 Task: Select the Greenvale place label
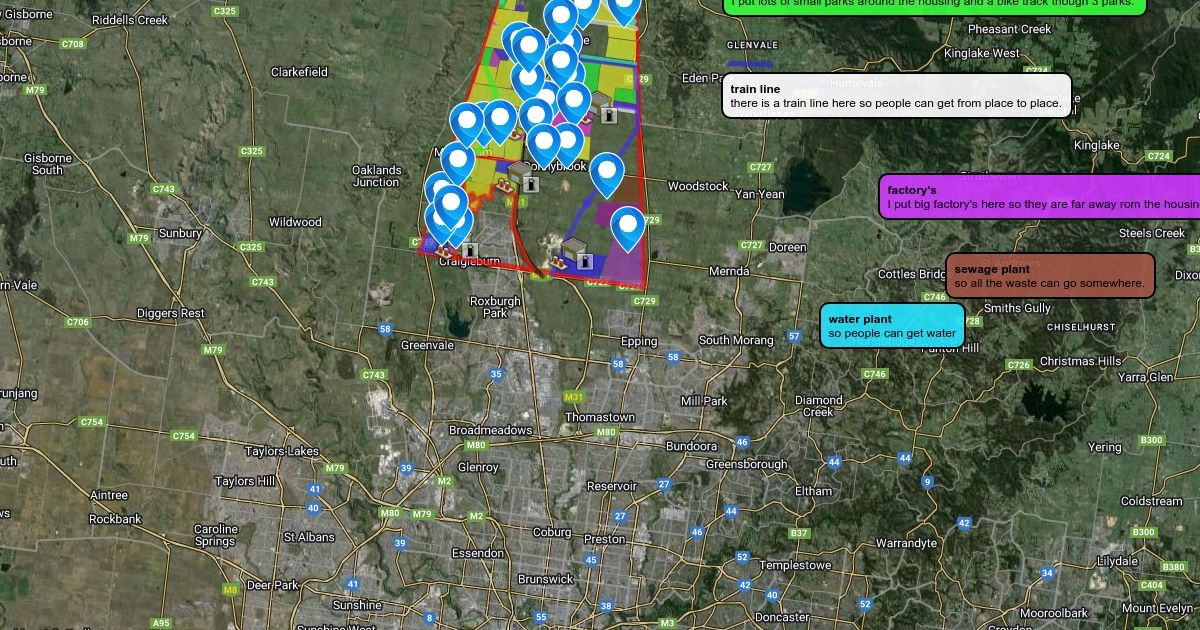pyautogui.click(x=427, y=345)
